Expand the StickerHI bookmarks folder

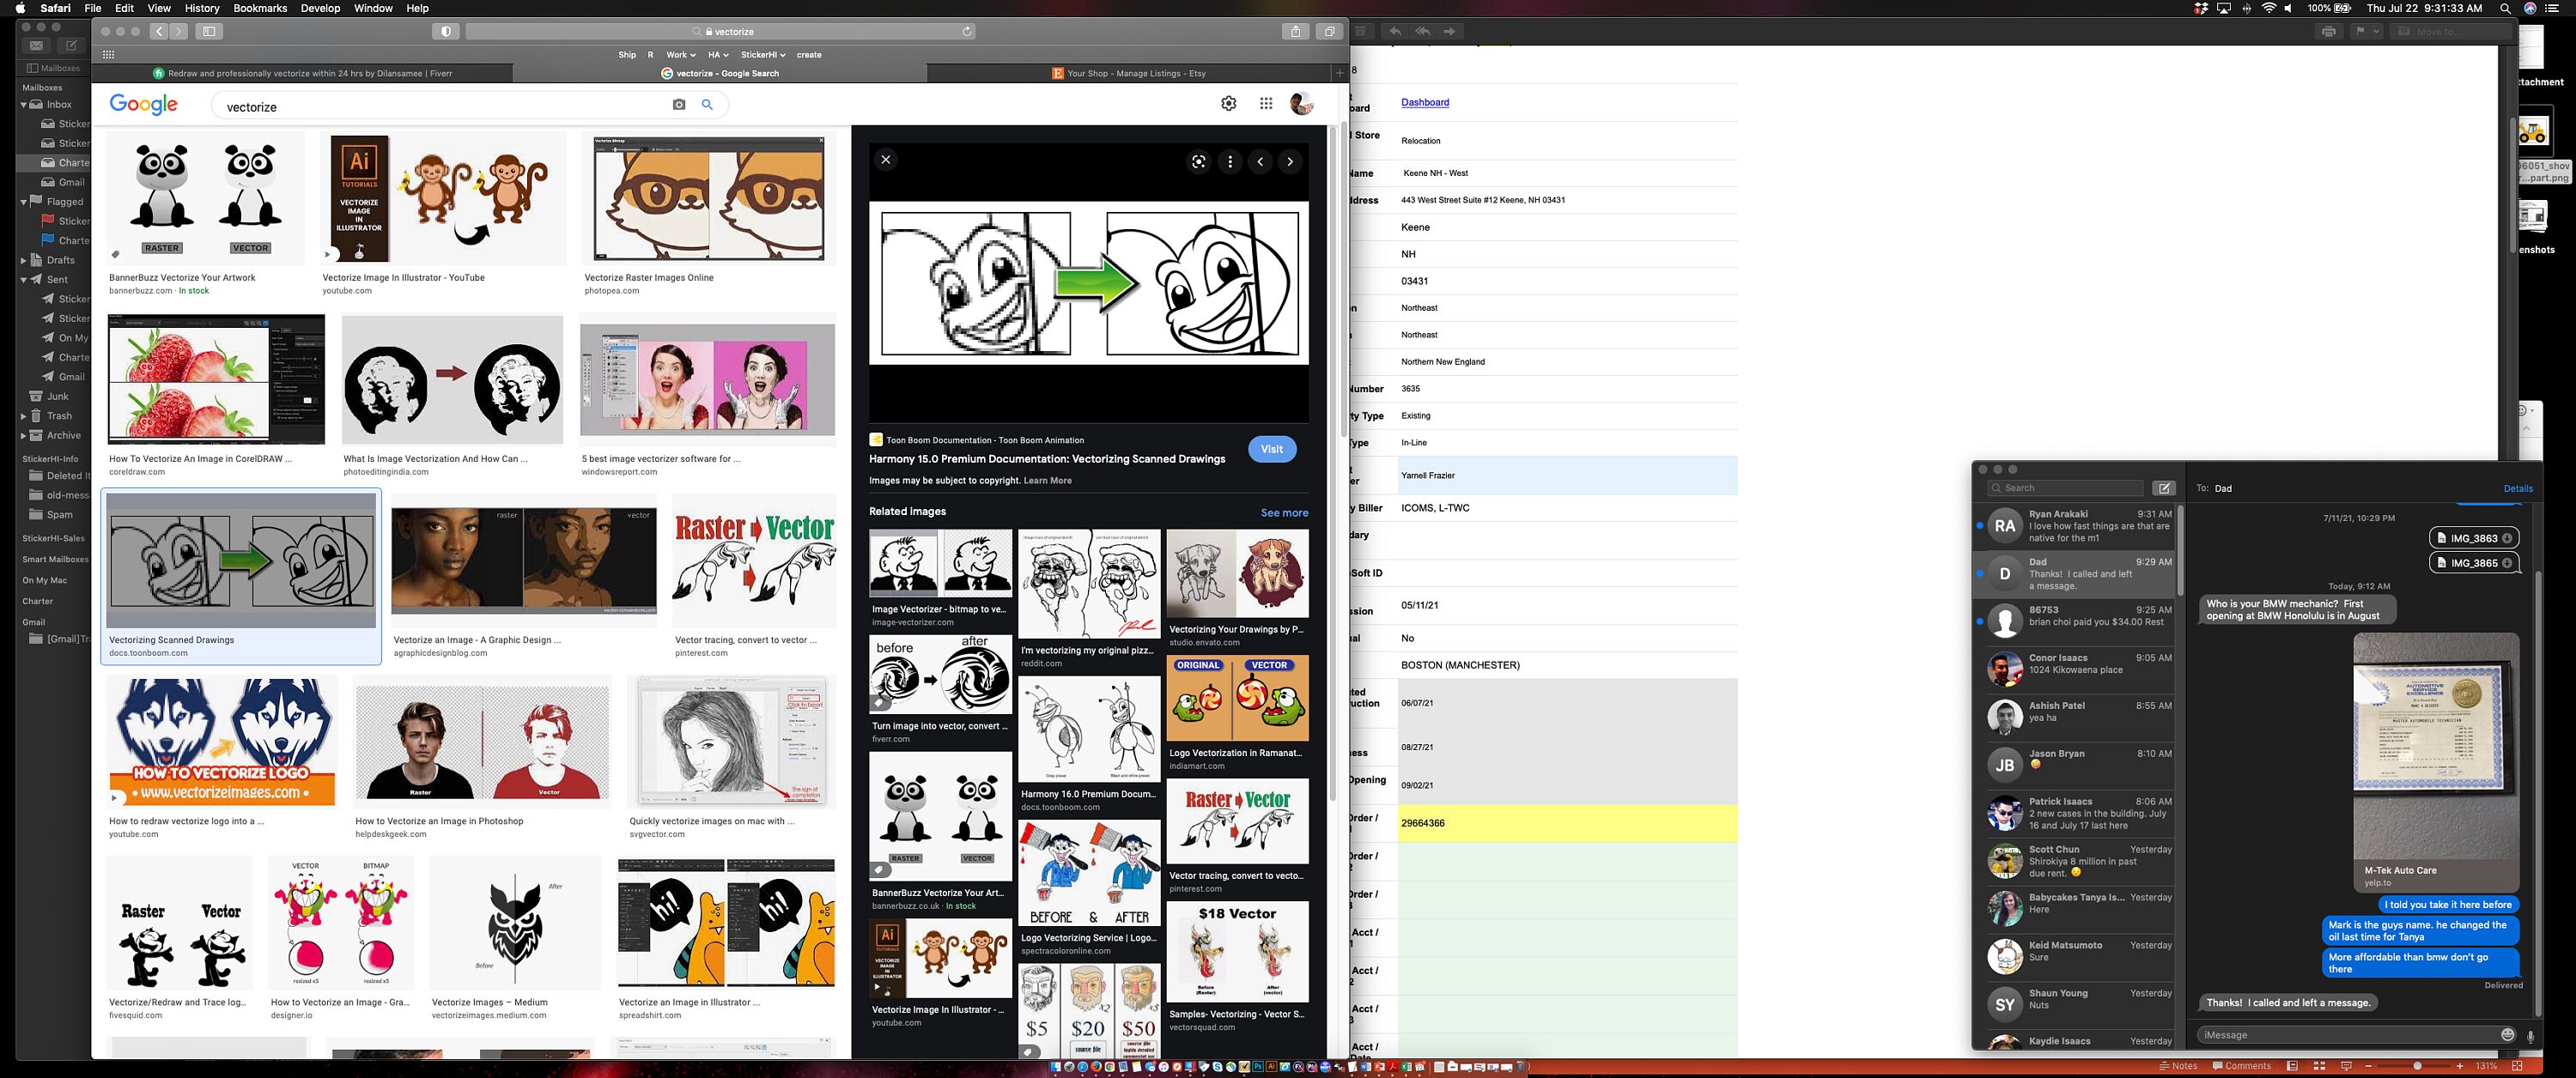[763, 55]
